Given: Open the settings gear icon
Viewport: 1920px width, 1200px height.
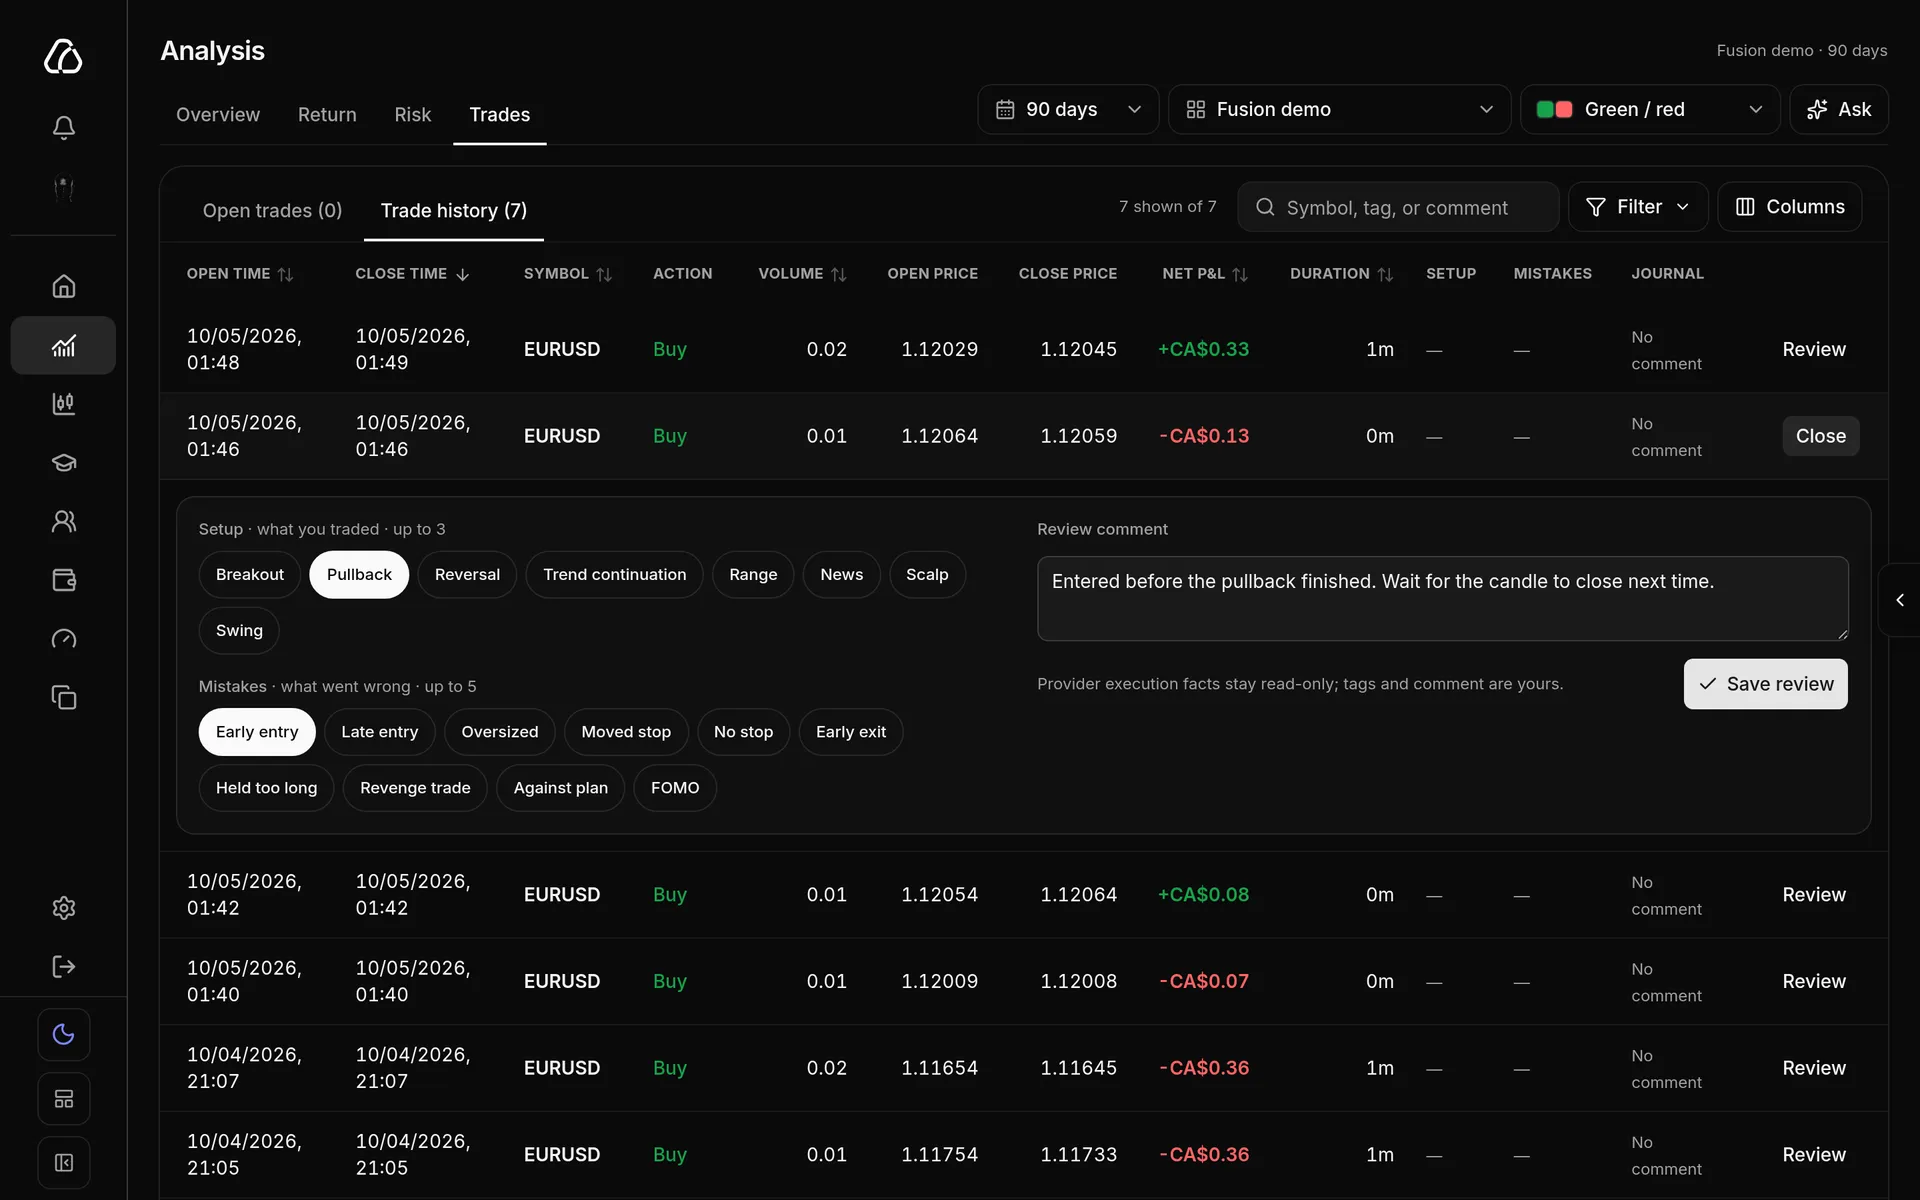Looking at the screenshot, I should click(x=63, y=908).
